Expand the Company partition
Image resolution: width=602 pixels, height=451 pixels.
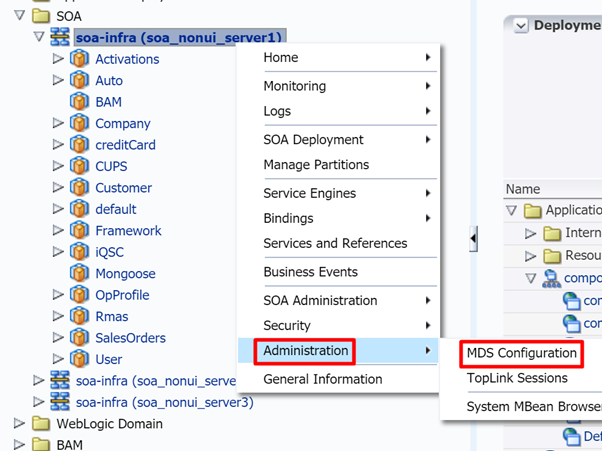point(58,123)
